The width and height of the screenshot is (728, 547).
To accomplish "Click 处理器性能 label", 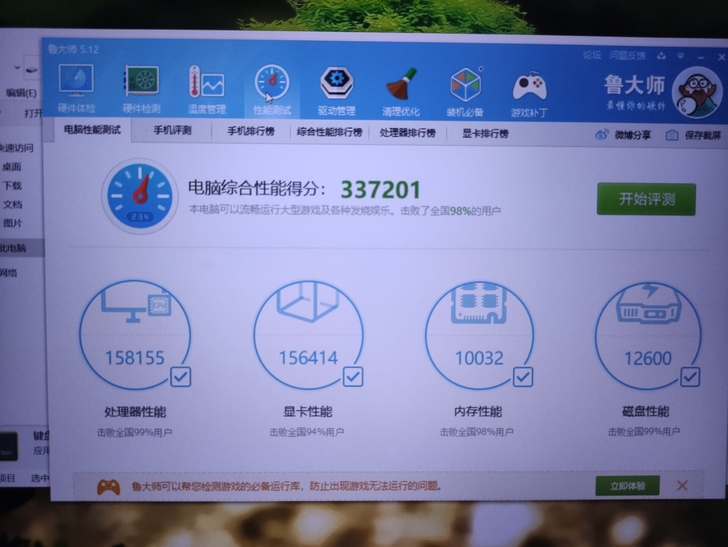I will (135, 412).
